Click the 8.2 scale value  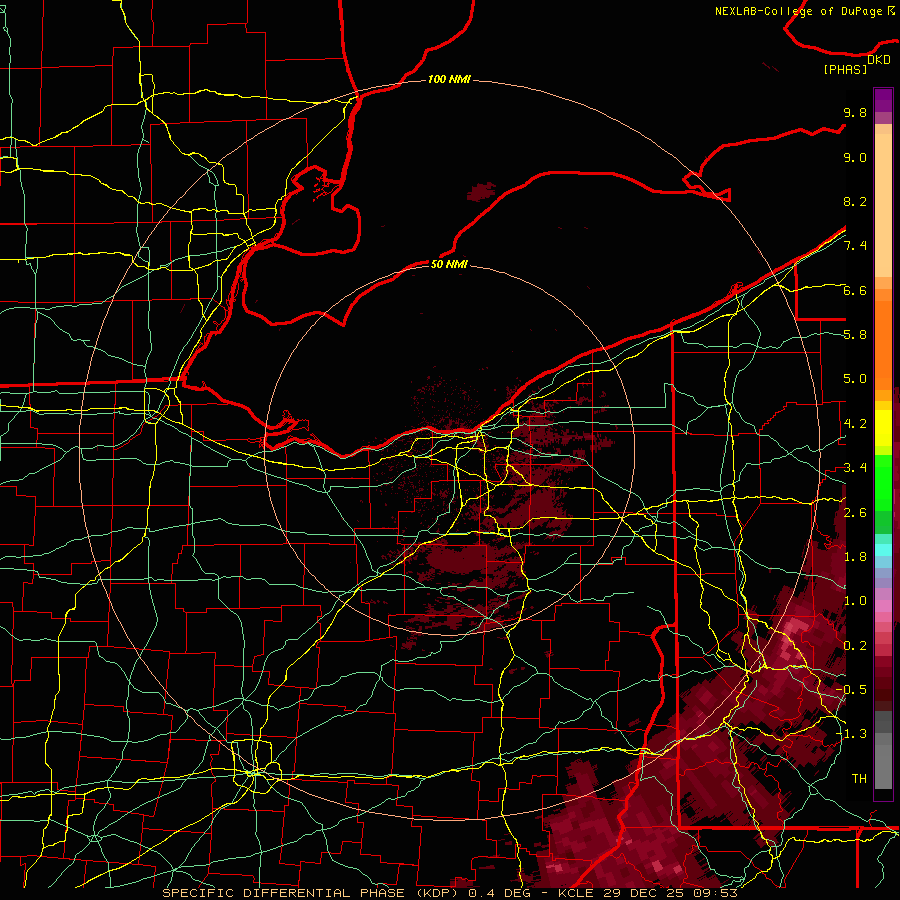855,201
